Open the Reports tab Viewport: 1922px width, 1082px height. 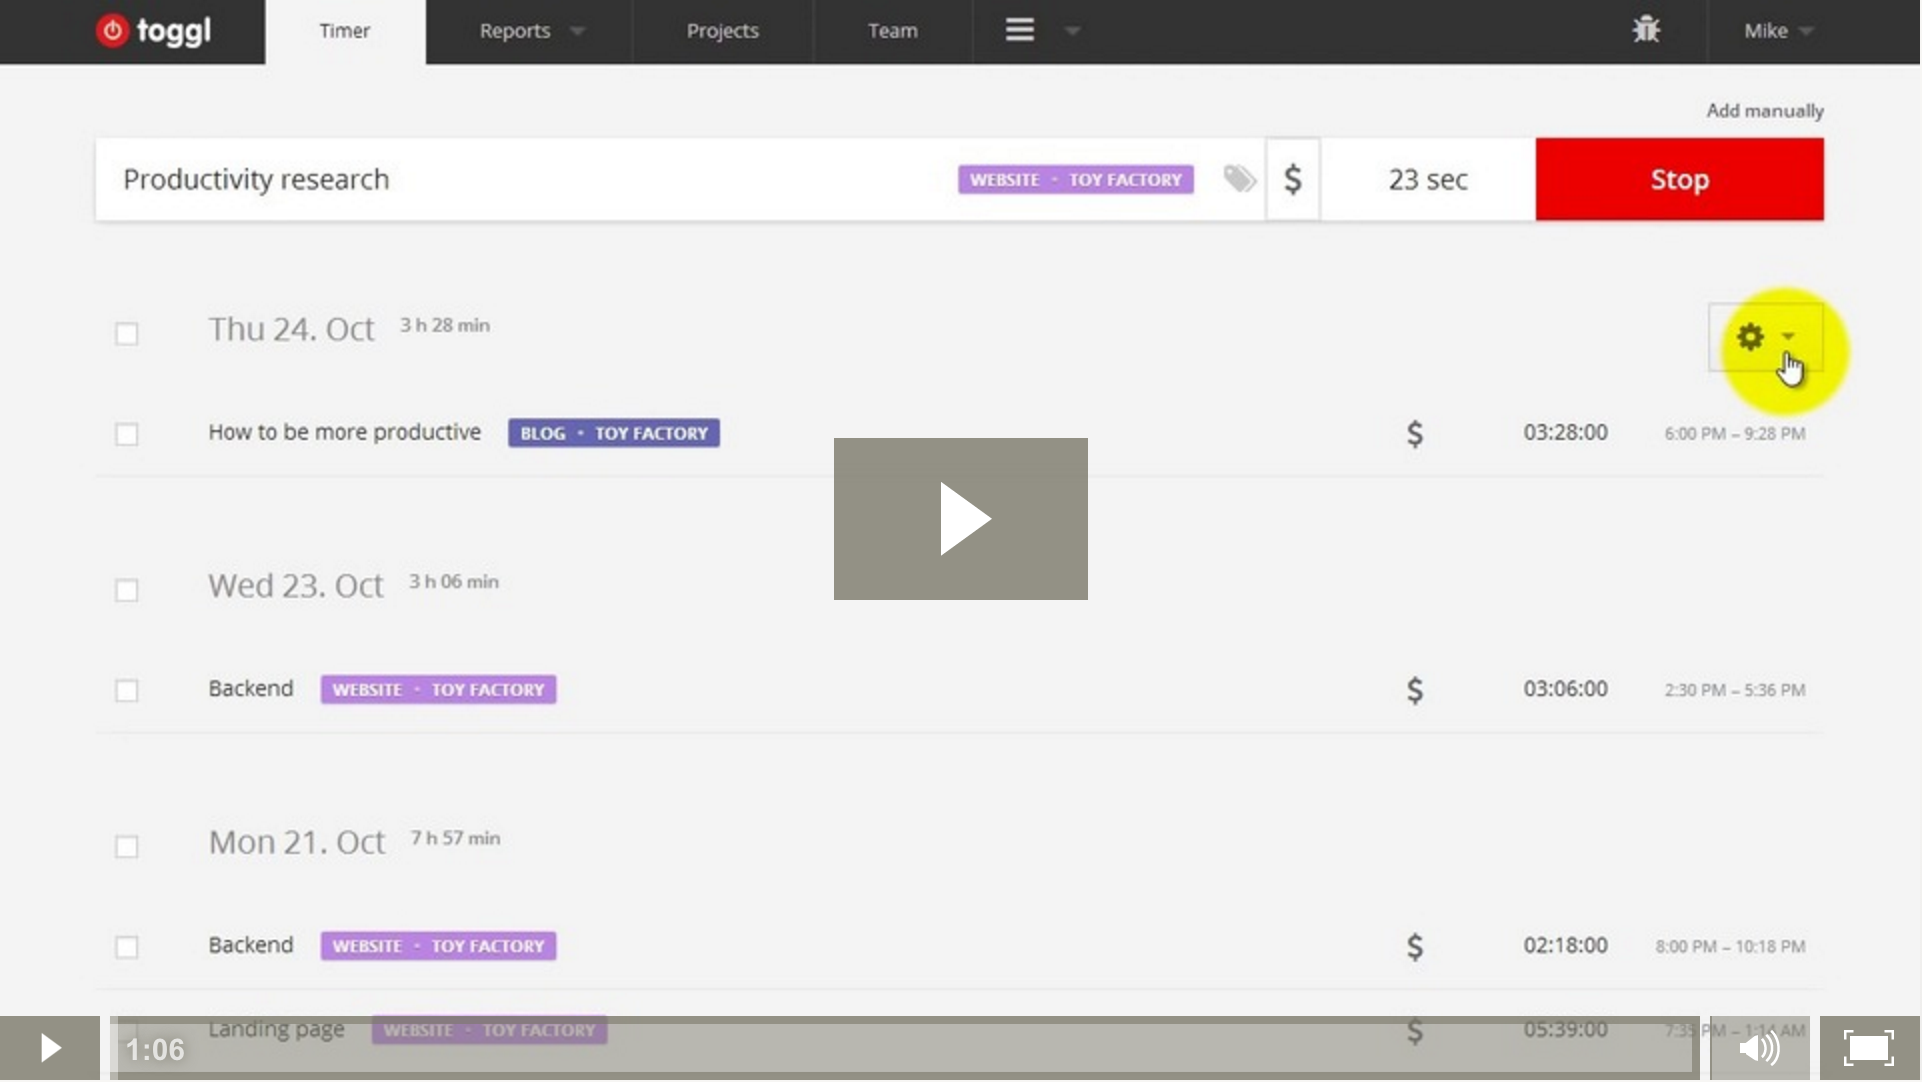[515, 31]
